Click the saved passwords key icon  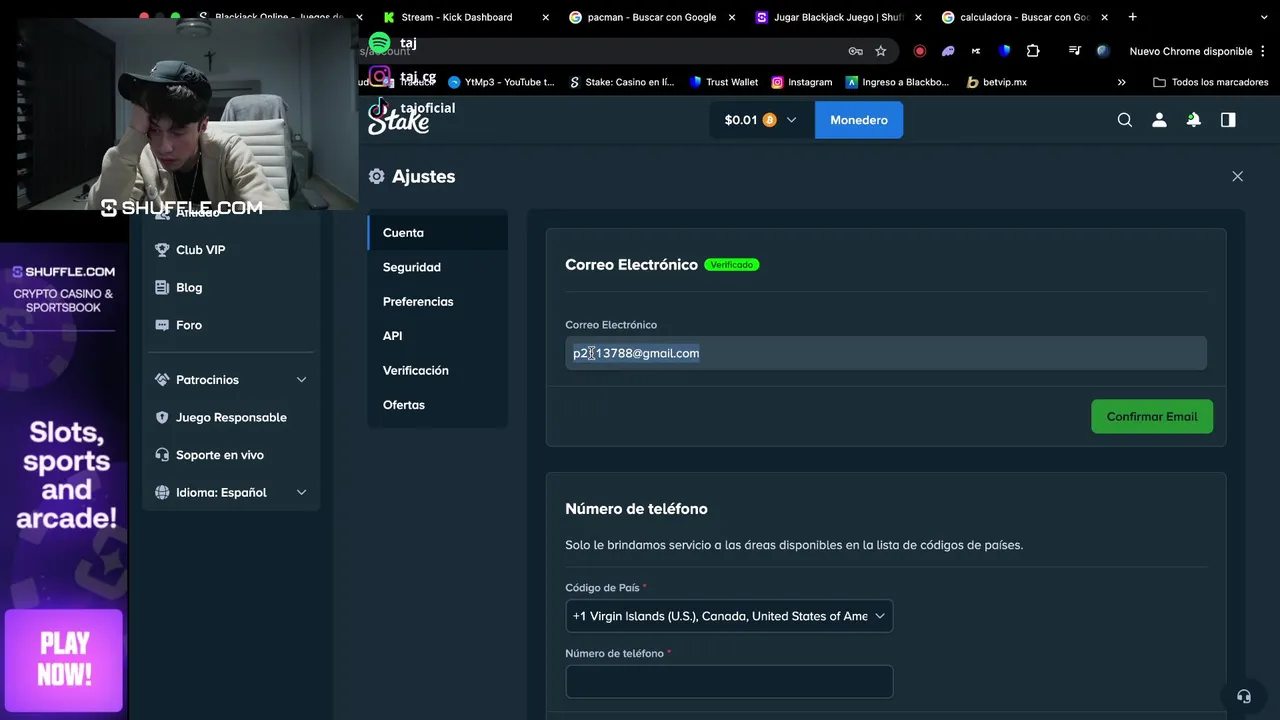point(856,51)
